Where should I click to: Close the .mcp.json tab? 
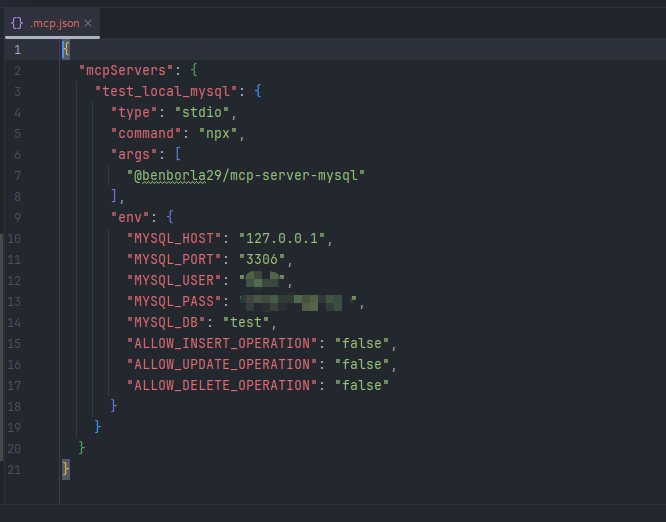[x=88, y=23]
